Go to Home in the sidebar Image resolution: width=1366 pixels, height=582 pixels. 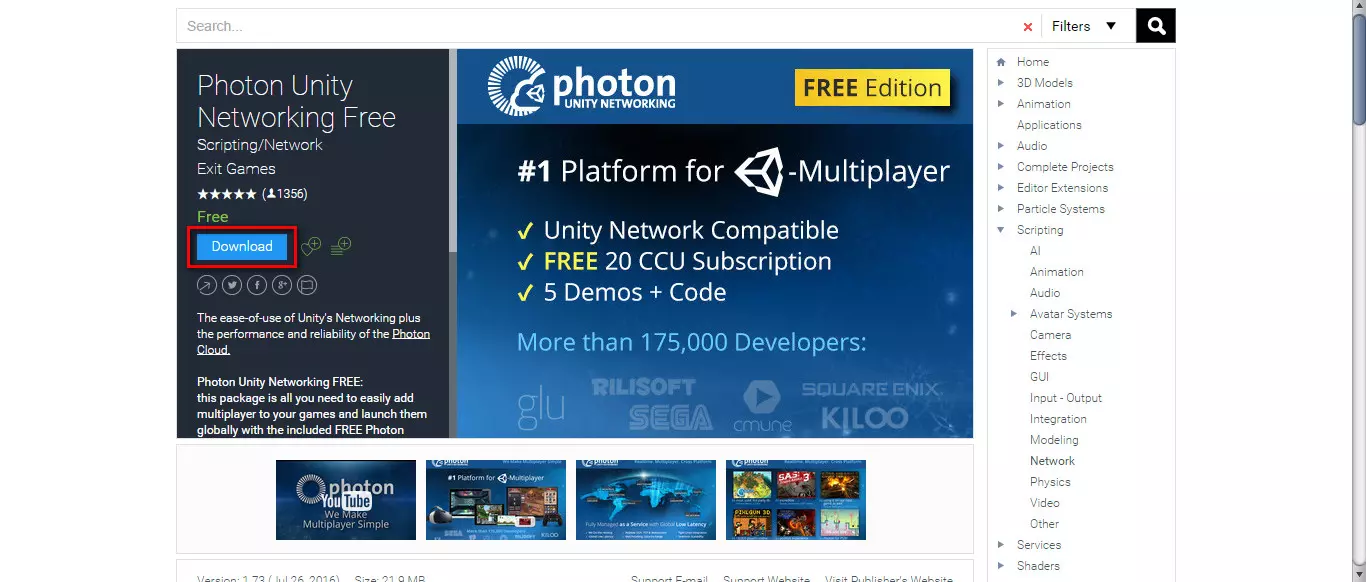(x=1034, y=61)
